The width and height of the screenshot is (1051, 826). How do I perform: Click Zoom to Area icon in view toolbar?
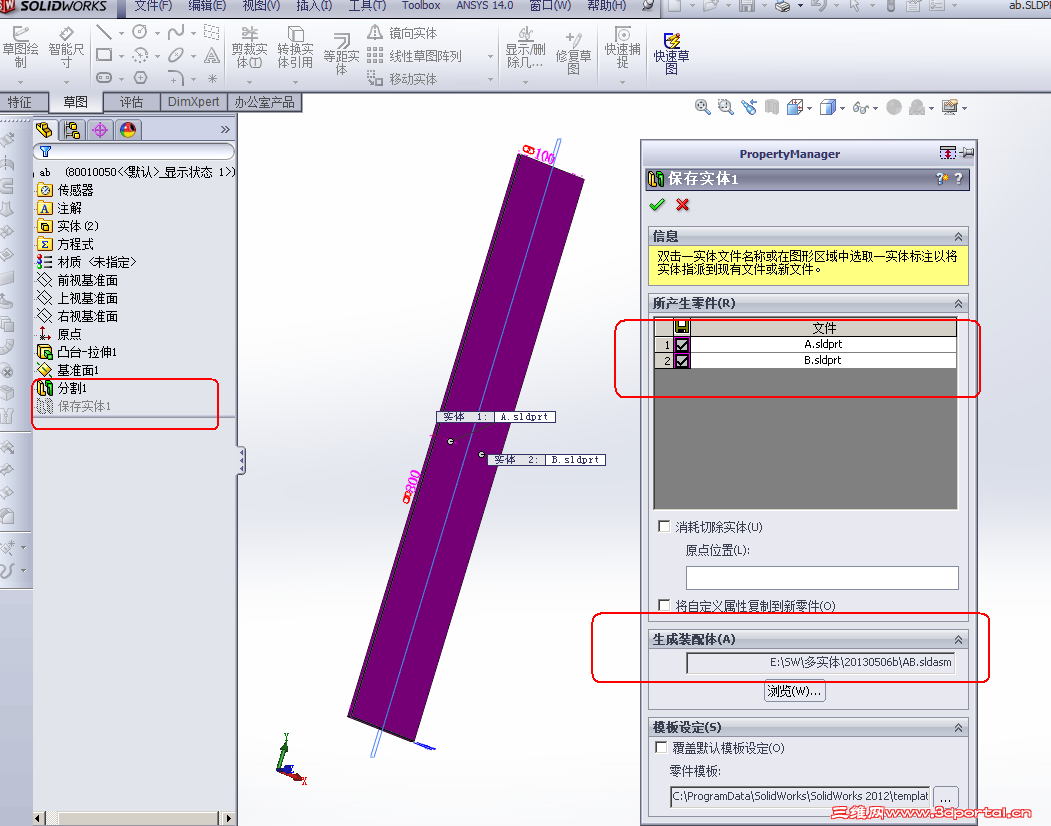(725, 107)
